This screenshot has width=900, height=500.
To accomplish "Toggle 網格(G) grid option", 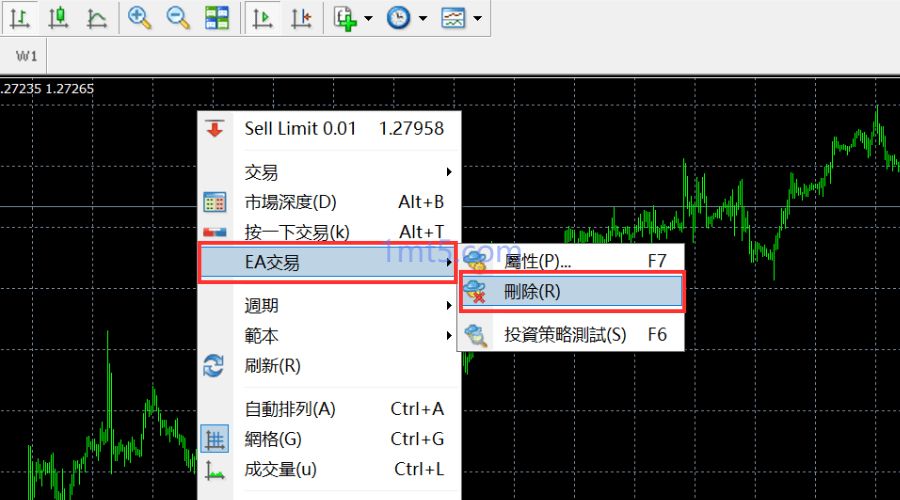I will tap(329, 439).
